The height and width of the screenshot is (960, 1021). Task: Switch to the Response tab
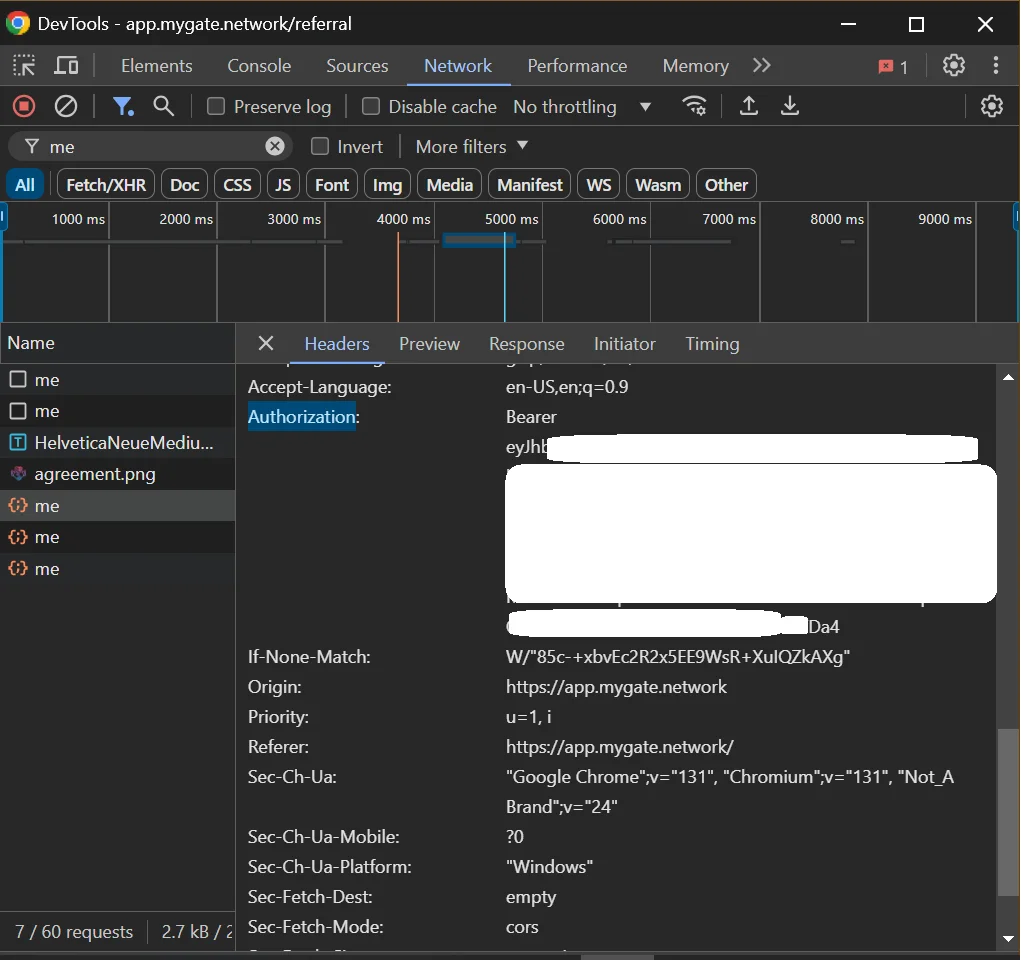[526, 343]
